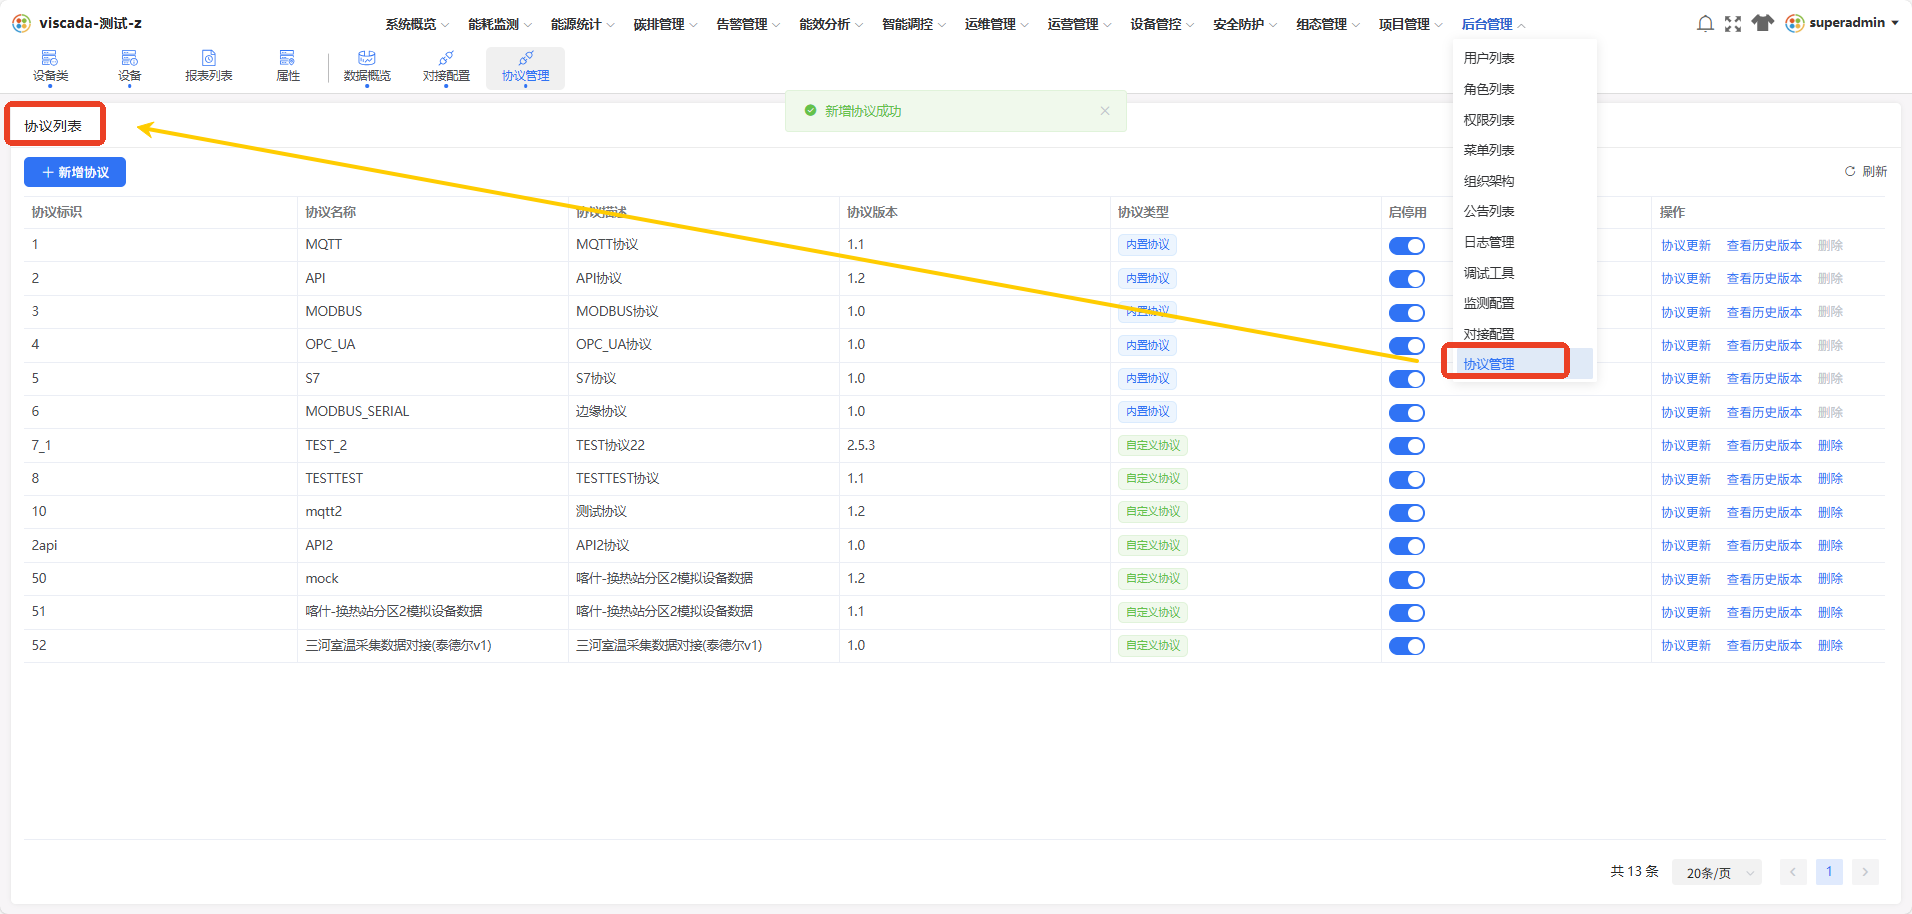Go to pagination page 1

pos(1829,872)
